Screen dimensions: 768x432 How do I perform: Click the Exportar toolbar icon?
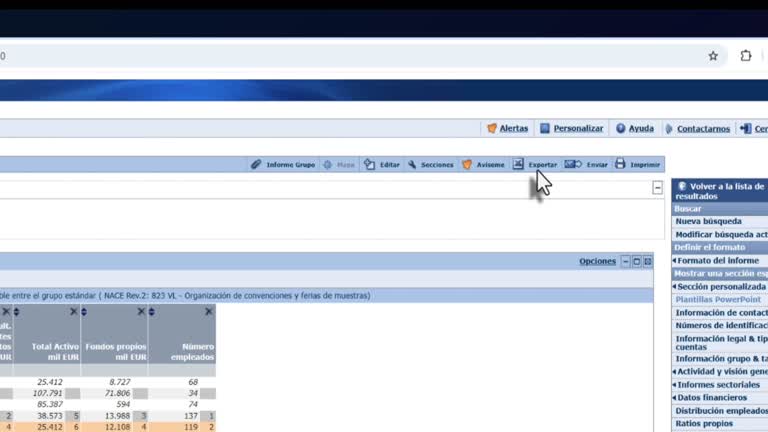click(518, 164)
